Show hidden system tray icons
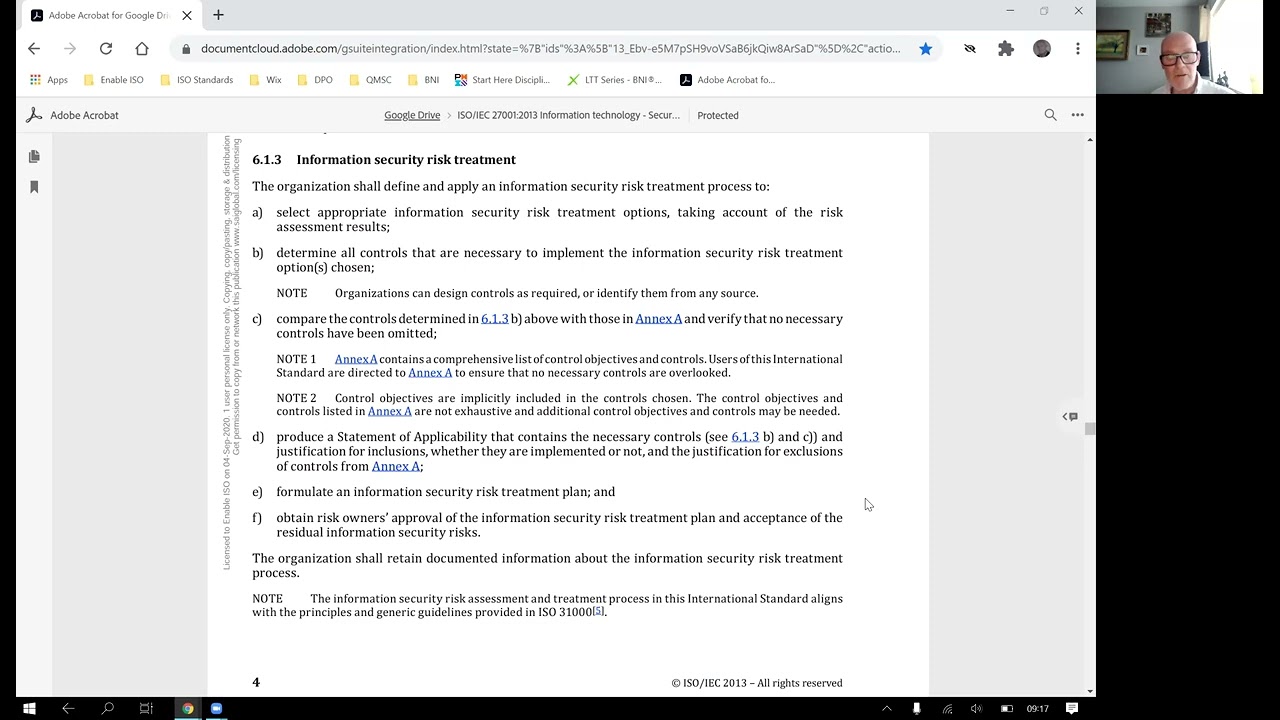Screen dimensions: 1280x720 click(886, 709)
